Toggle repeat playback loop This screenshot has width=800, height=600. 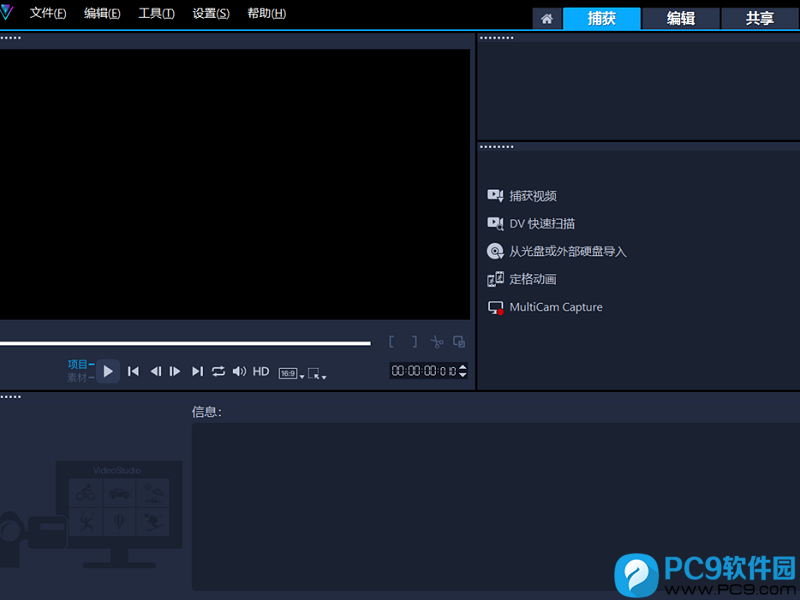218,371
